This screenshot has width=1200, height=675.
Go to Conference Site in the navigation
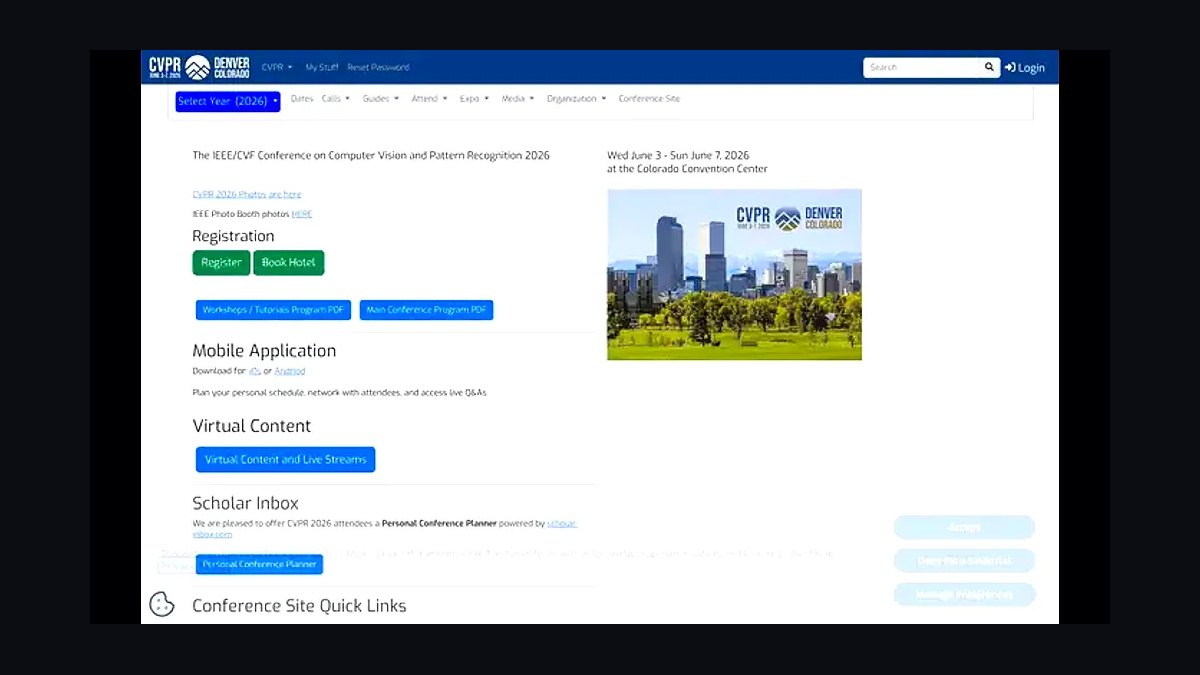pos(649,99)
